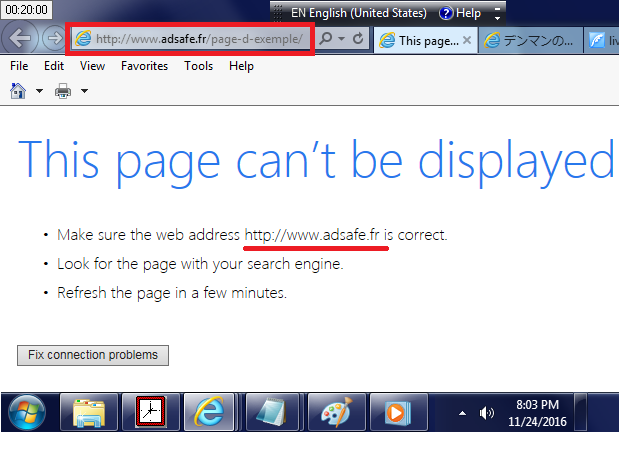Open the File menu

(19, 66)
